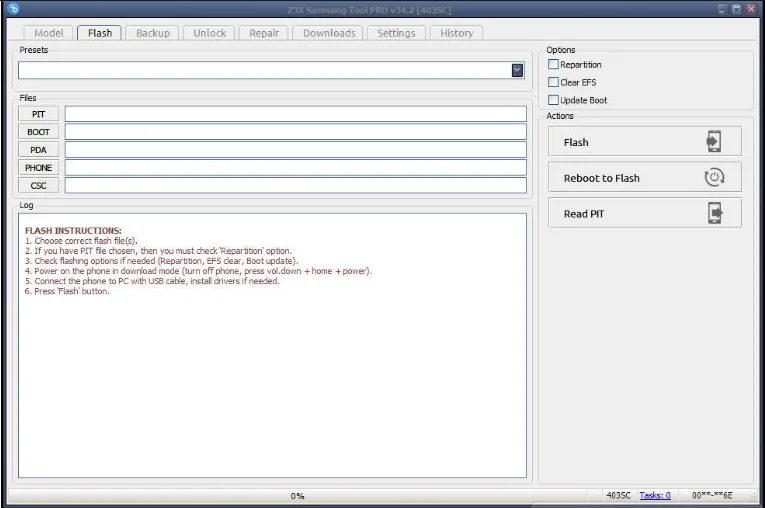765x508 pixels.
Task: Tick the Clear EFS option
Action: tap(553, 82)
